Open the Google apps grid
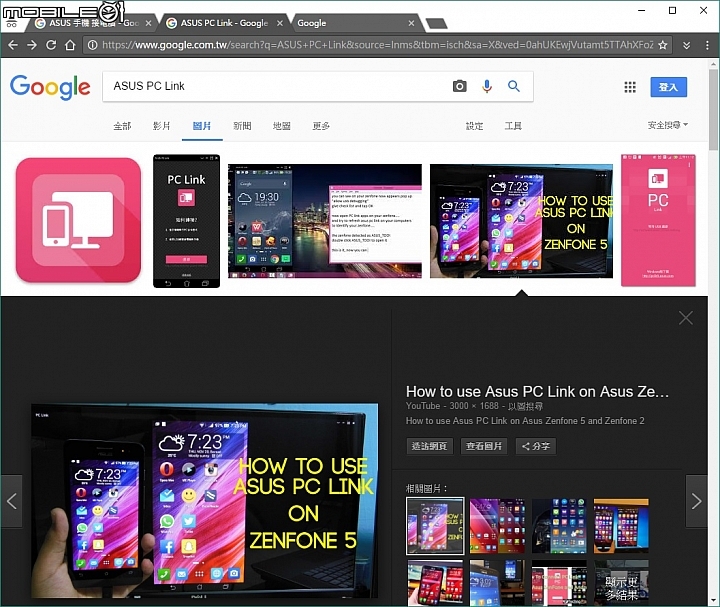Image resolution: width=720 pixels, height=607 pixels. (x=630, y=87)
